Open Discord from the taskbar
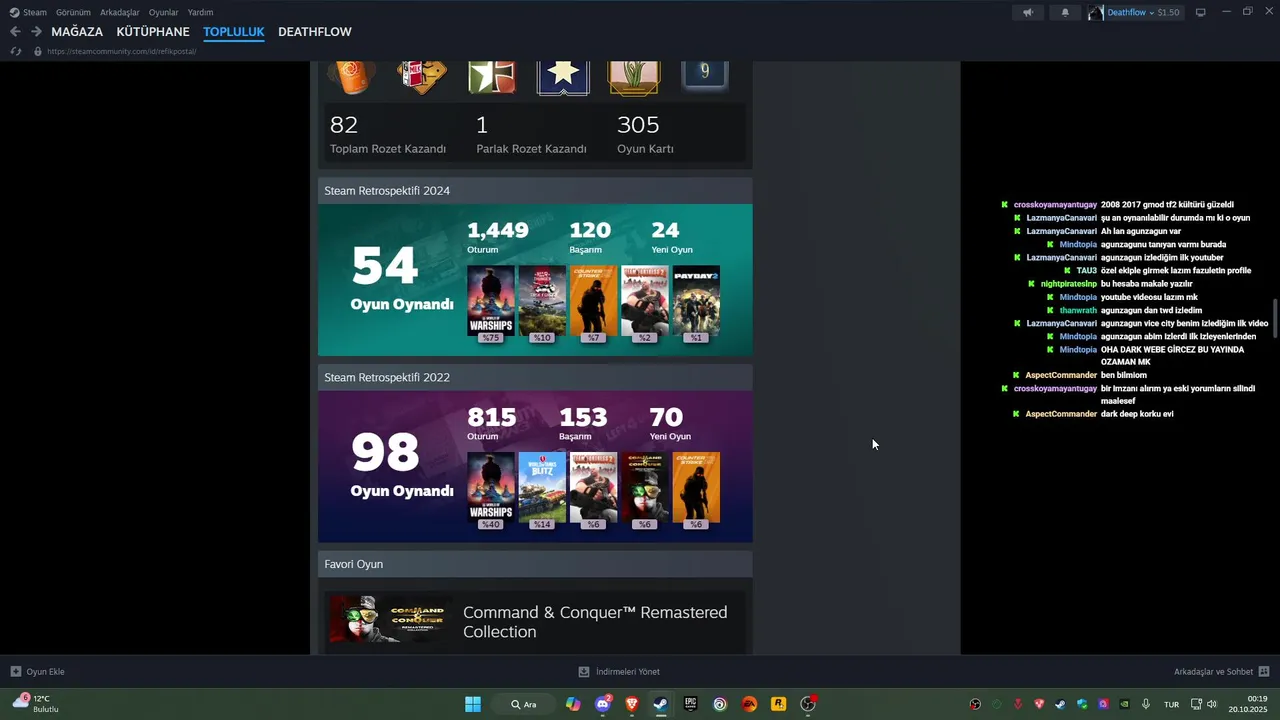Screen dimensions: 1280x720 point(603,704)
